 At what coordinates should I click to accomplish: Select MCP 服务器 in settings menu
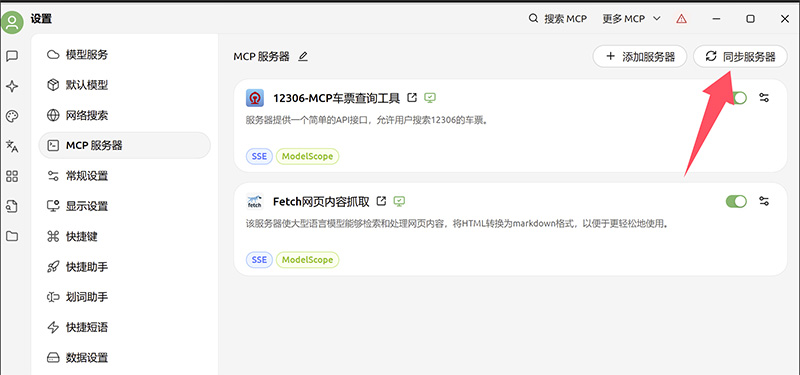coord(124,145)
